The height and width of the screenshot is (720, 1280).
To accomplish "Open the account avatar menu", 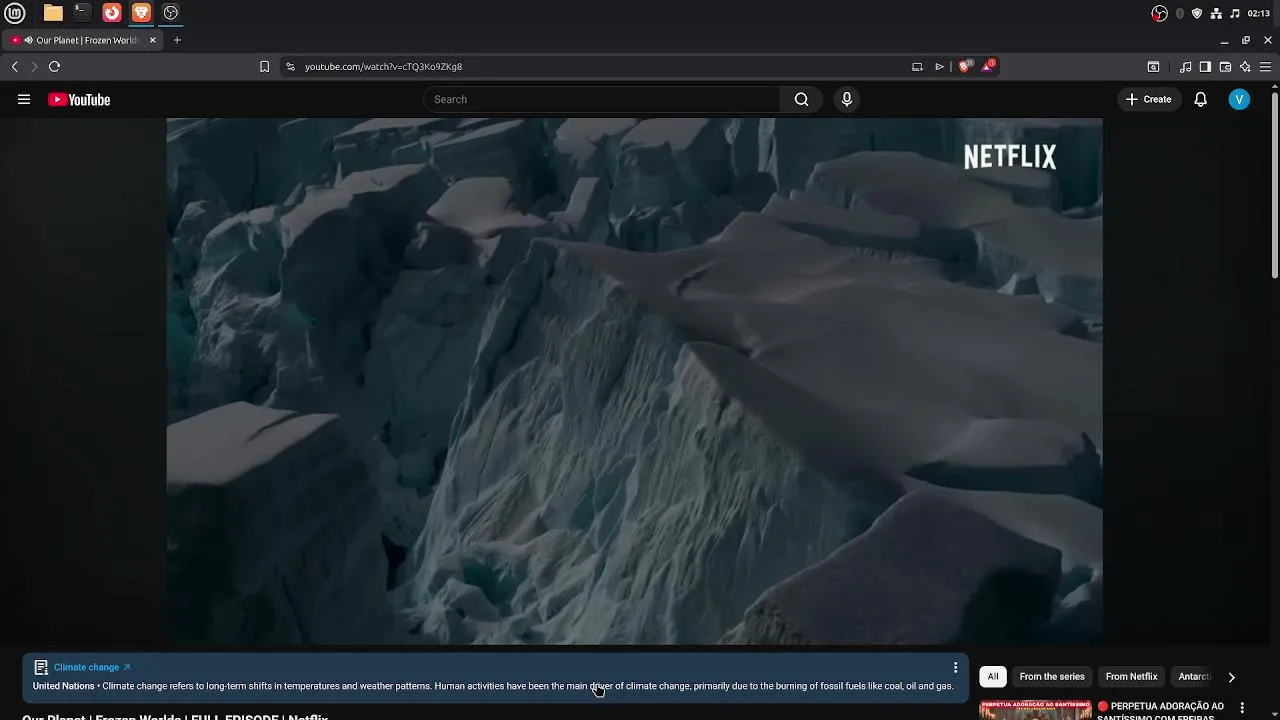I will [1239, 99].
